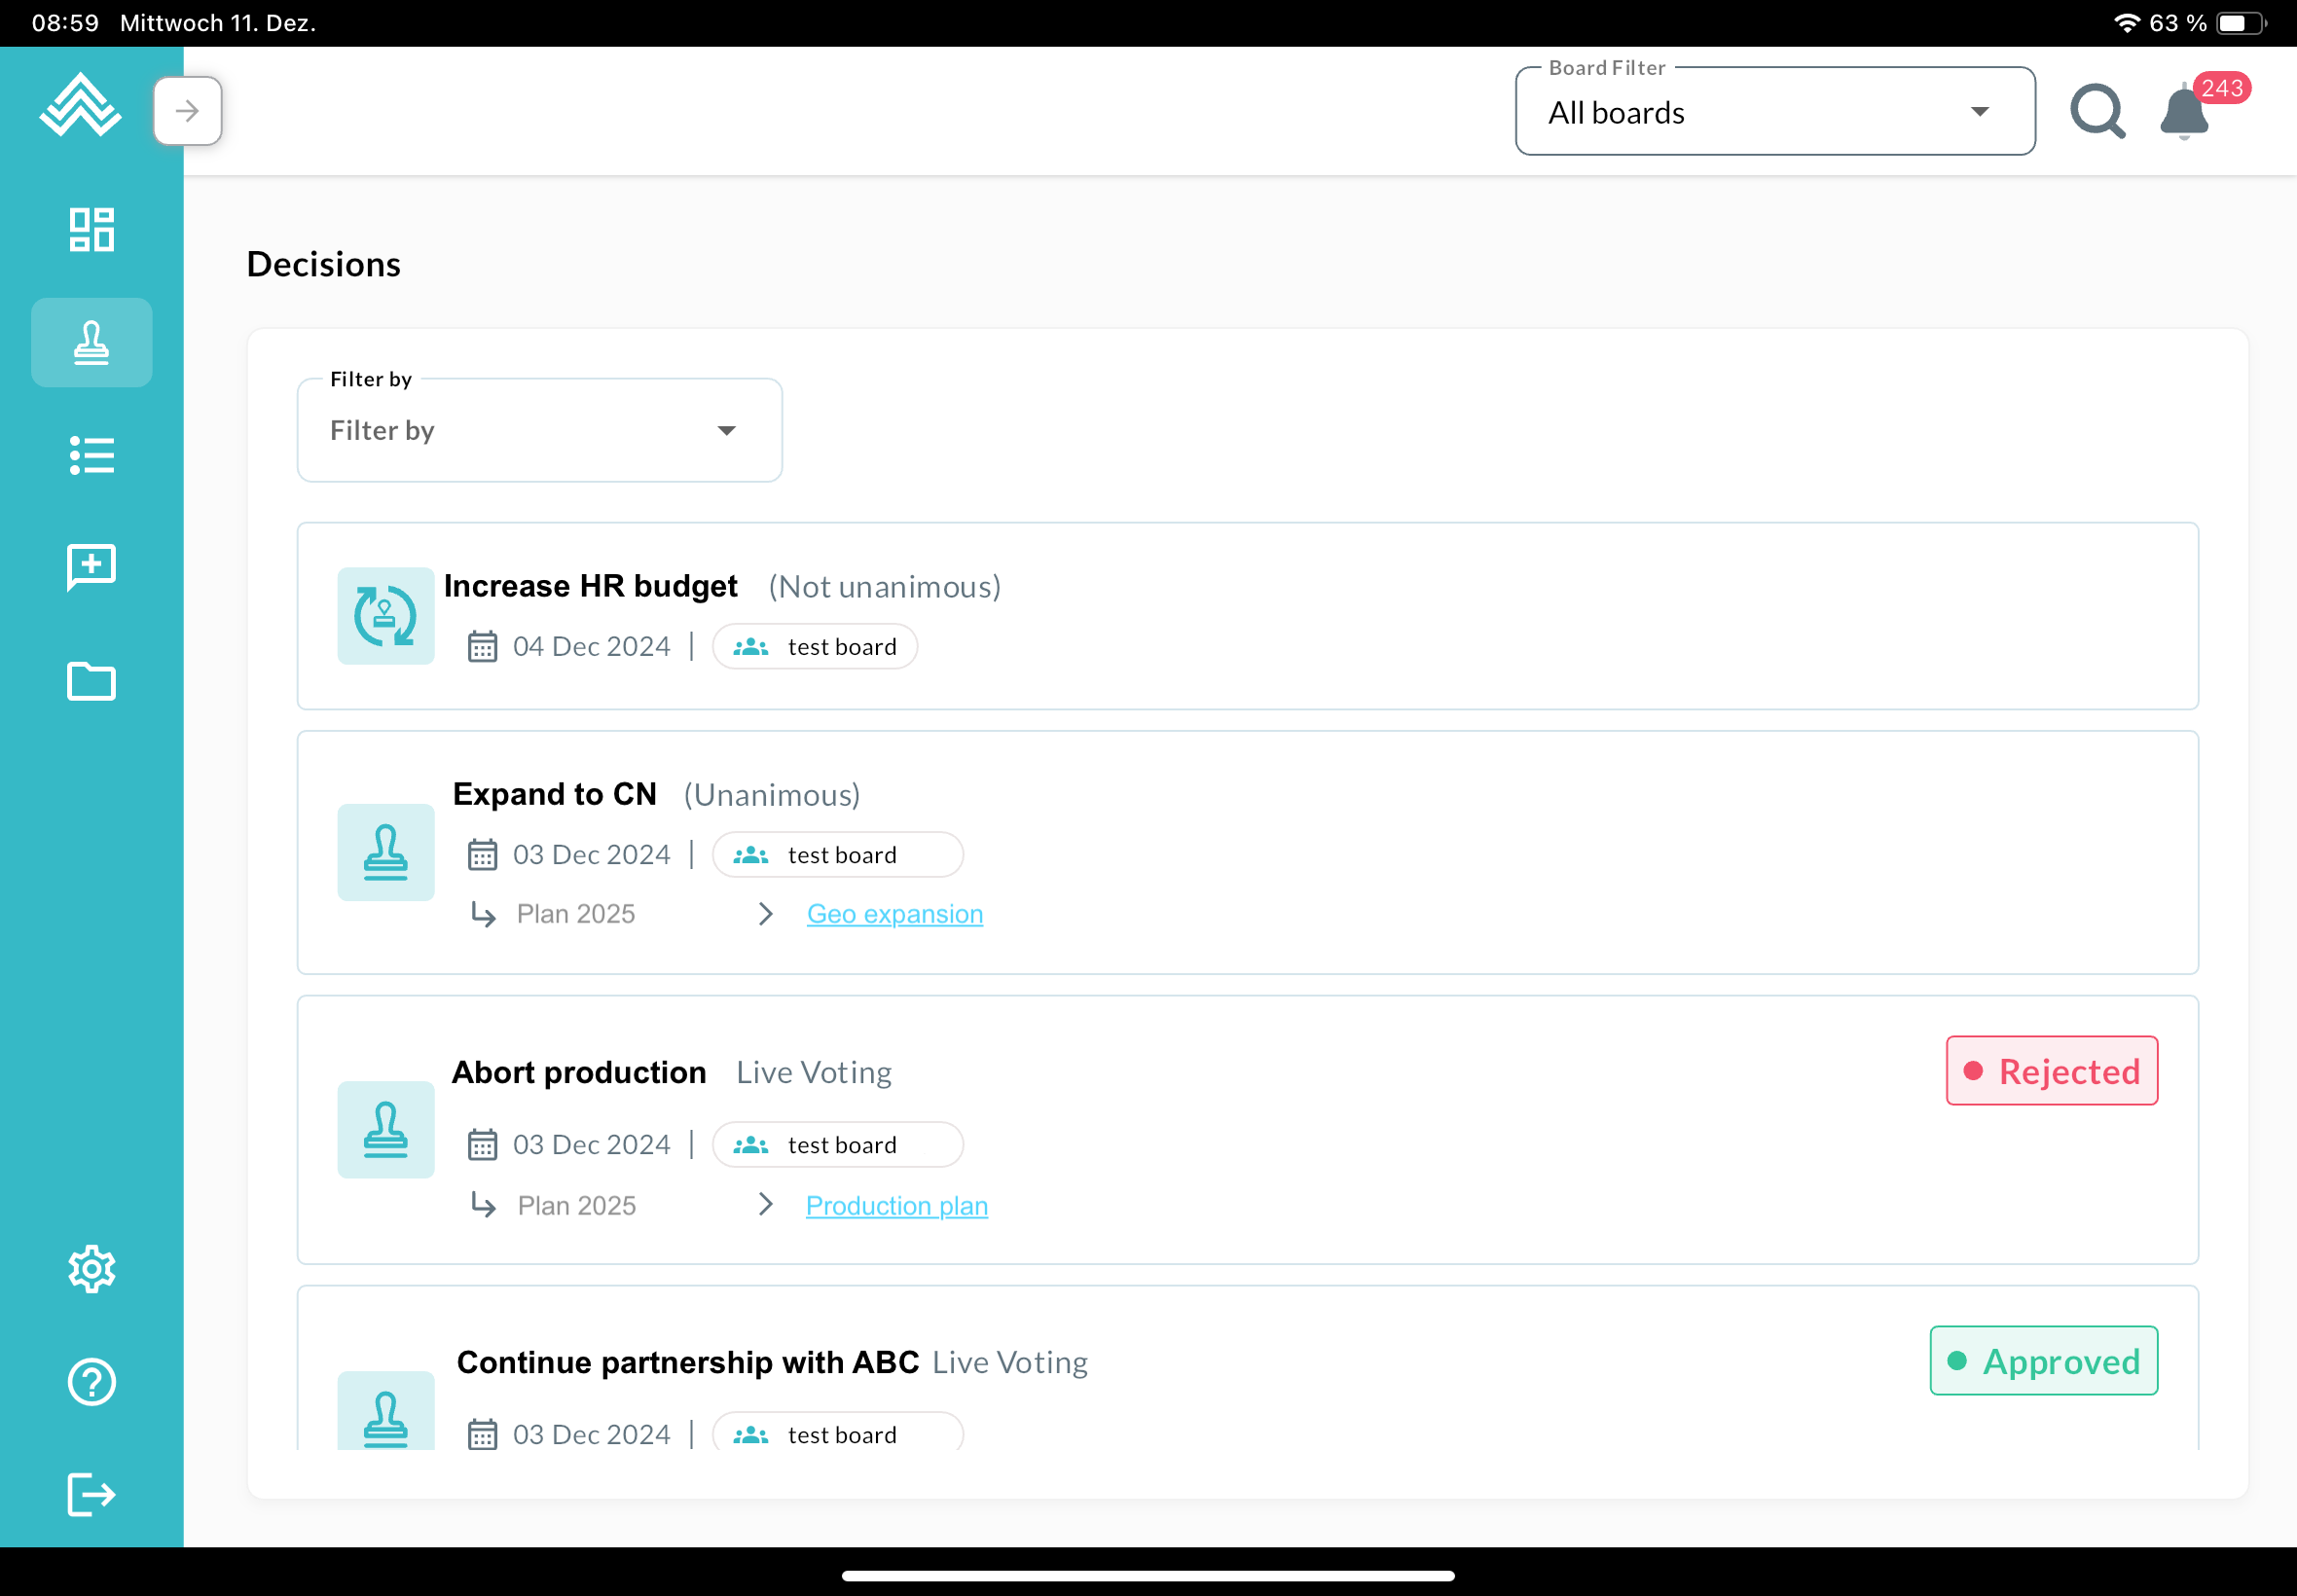Click test board chip on Increase HR budget
Image resolution: width=2297 pixels, height=1596 pixels.
click(x=814, y=647)
